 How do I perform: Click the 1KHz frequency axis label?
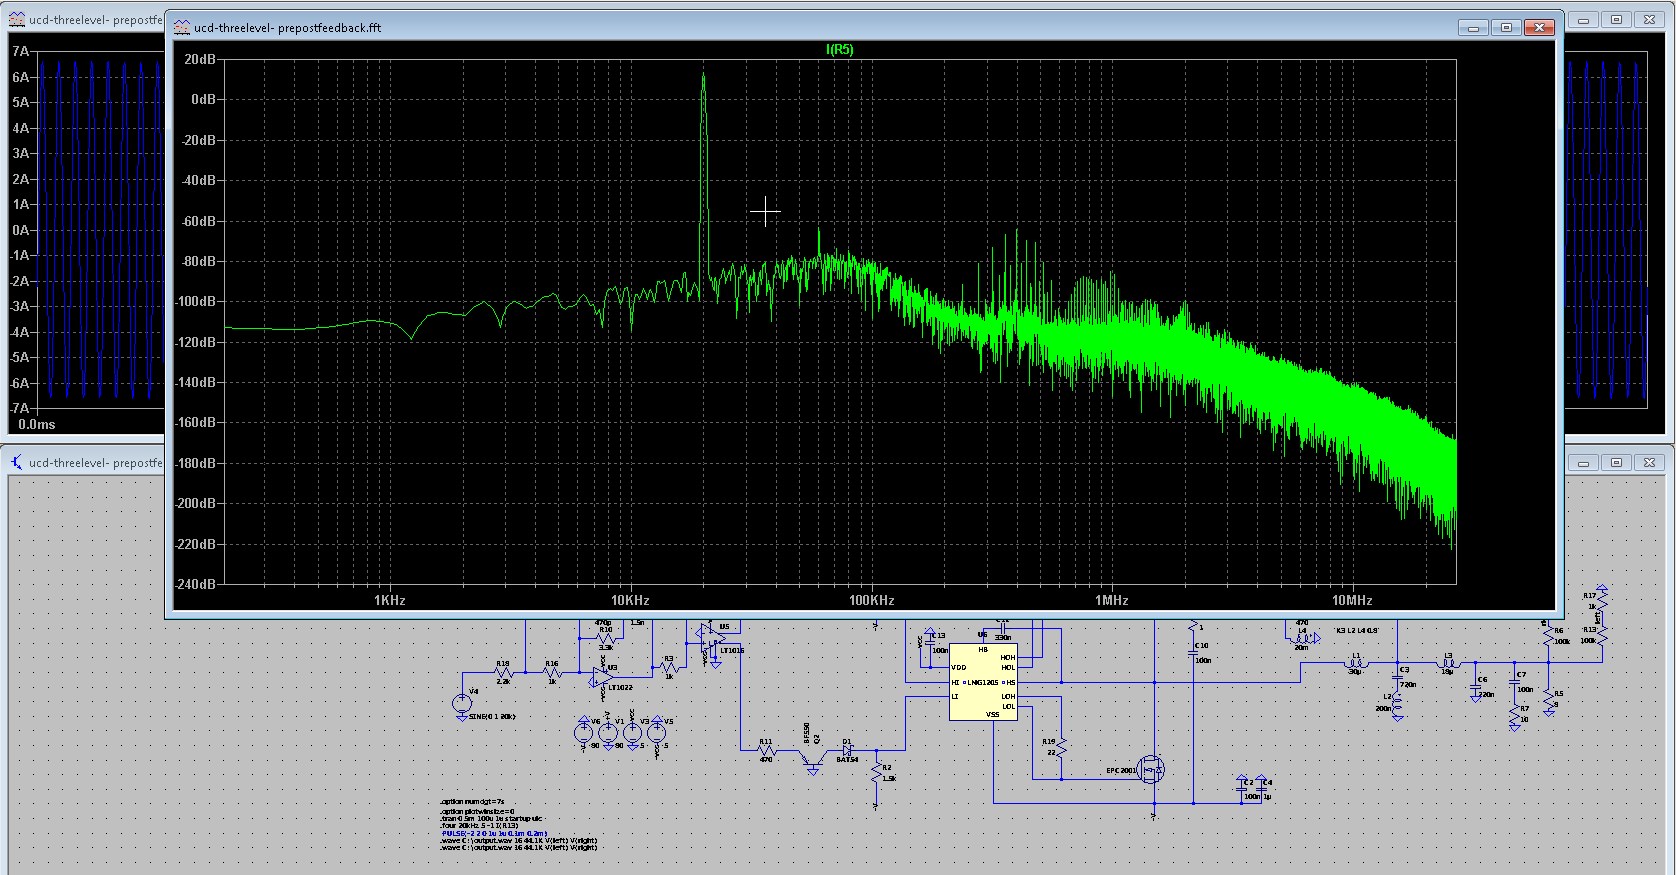coord(390,600)
